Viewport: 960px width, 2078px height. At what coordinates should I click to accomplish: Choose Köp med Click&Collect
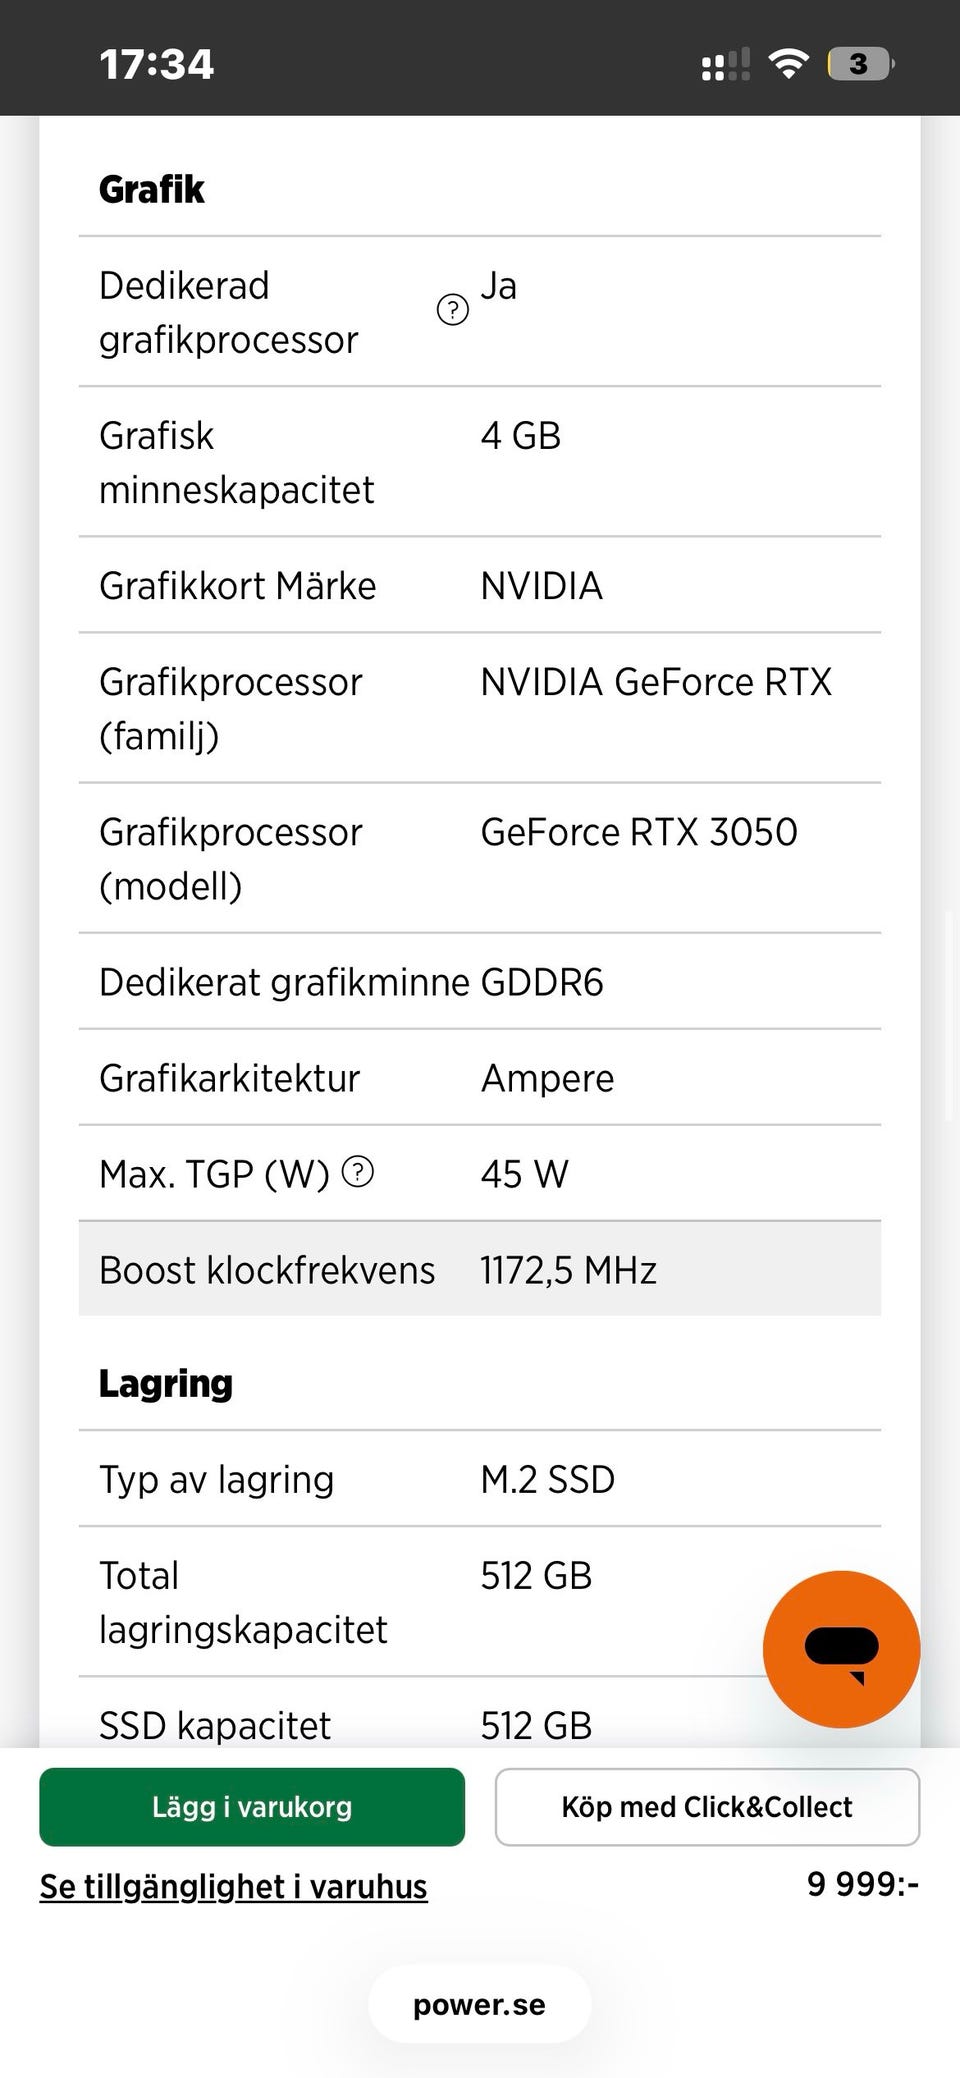(707, 1806)
